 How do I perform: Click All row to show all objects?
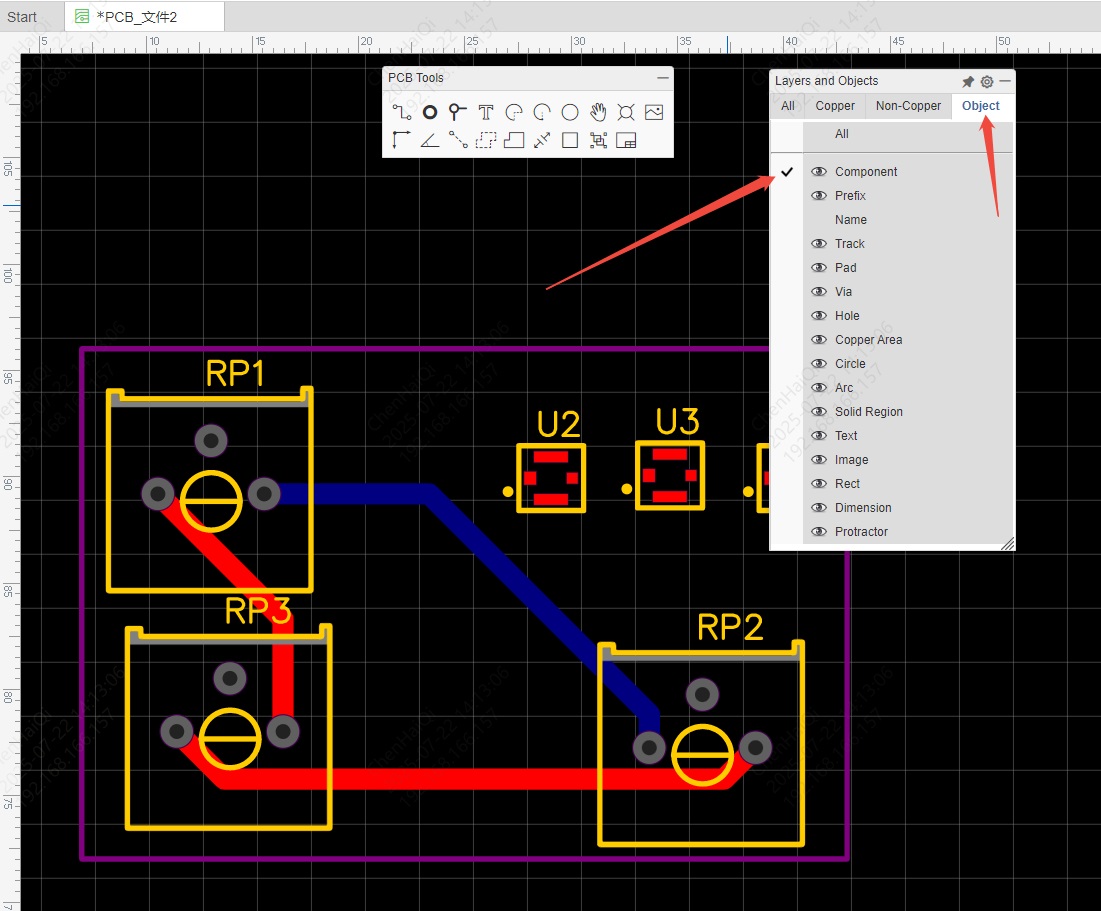(840, 133)
